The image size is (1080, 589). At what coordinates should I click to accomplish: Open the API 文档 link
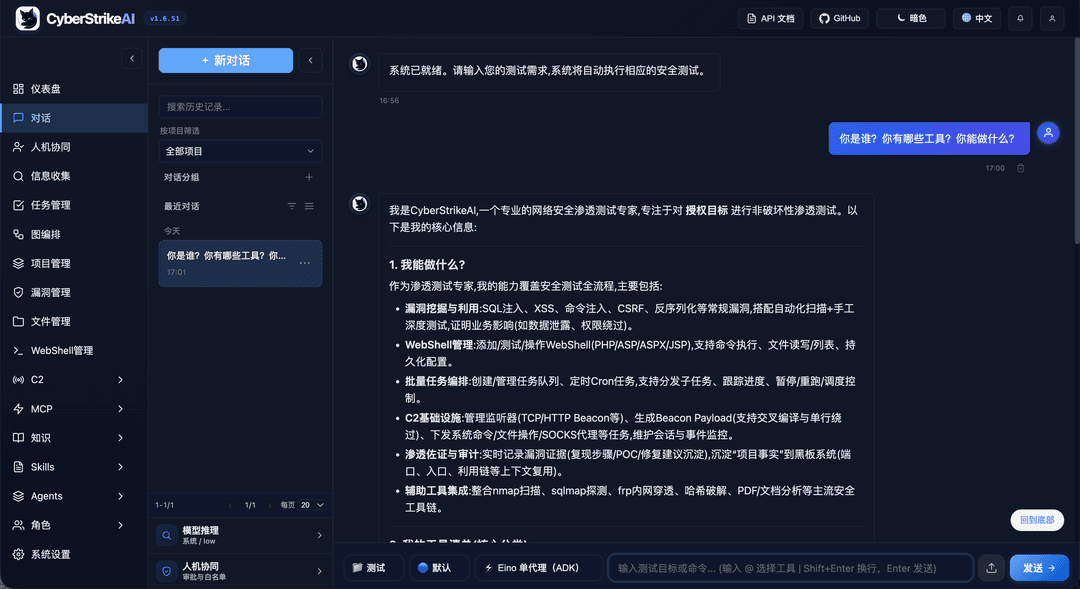[x=771, y=19]
